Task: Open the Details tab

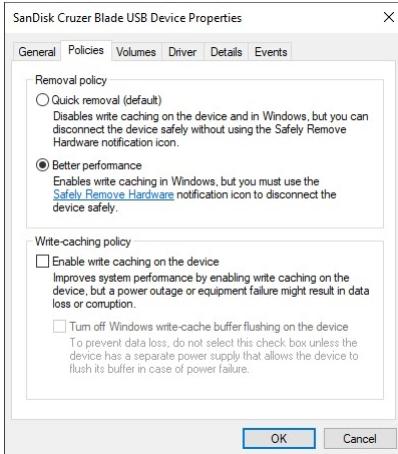Action: tap(226, 52)
